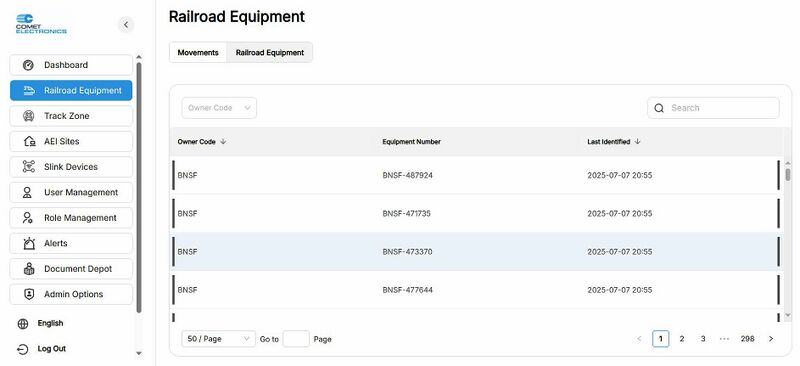The image size is (800, 366).
Task: Open Admin Options in the sidebar
Action: point(71,295)
